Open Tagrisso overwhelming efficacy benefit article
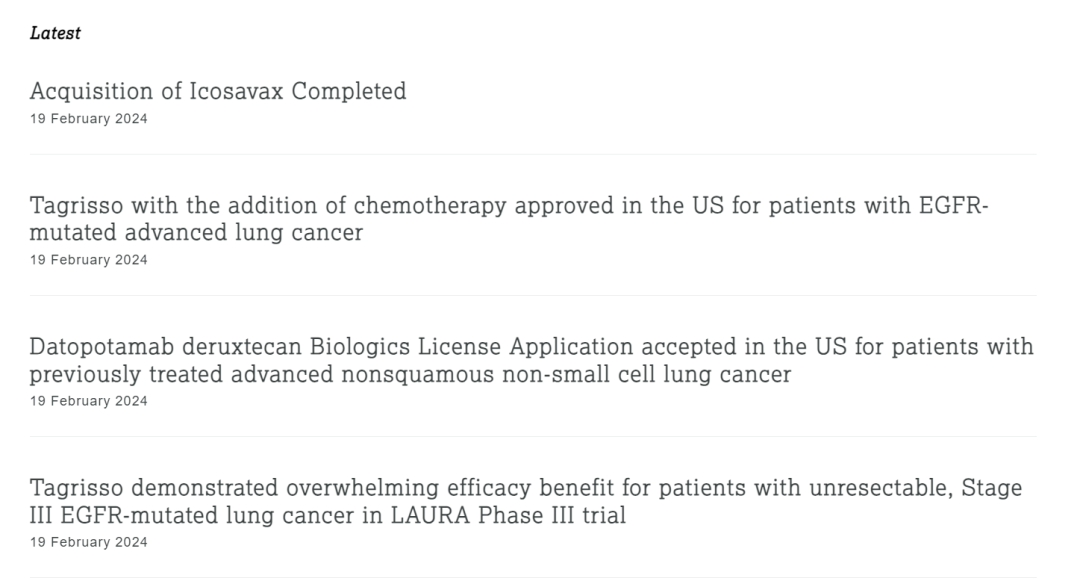This screenshot has height=581, width=1080. [525, 489]
